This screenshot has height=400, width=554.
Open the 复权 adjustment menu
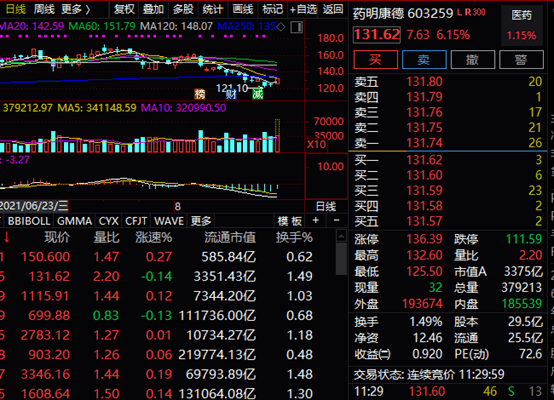pyautogui.click(x=124, y=10)
